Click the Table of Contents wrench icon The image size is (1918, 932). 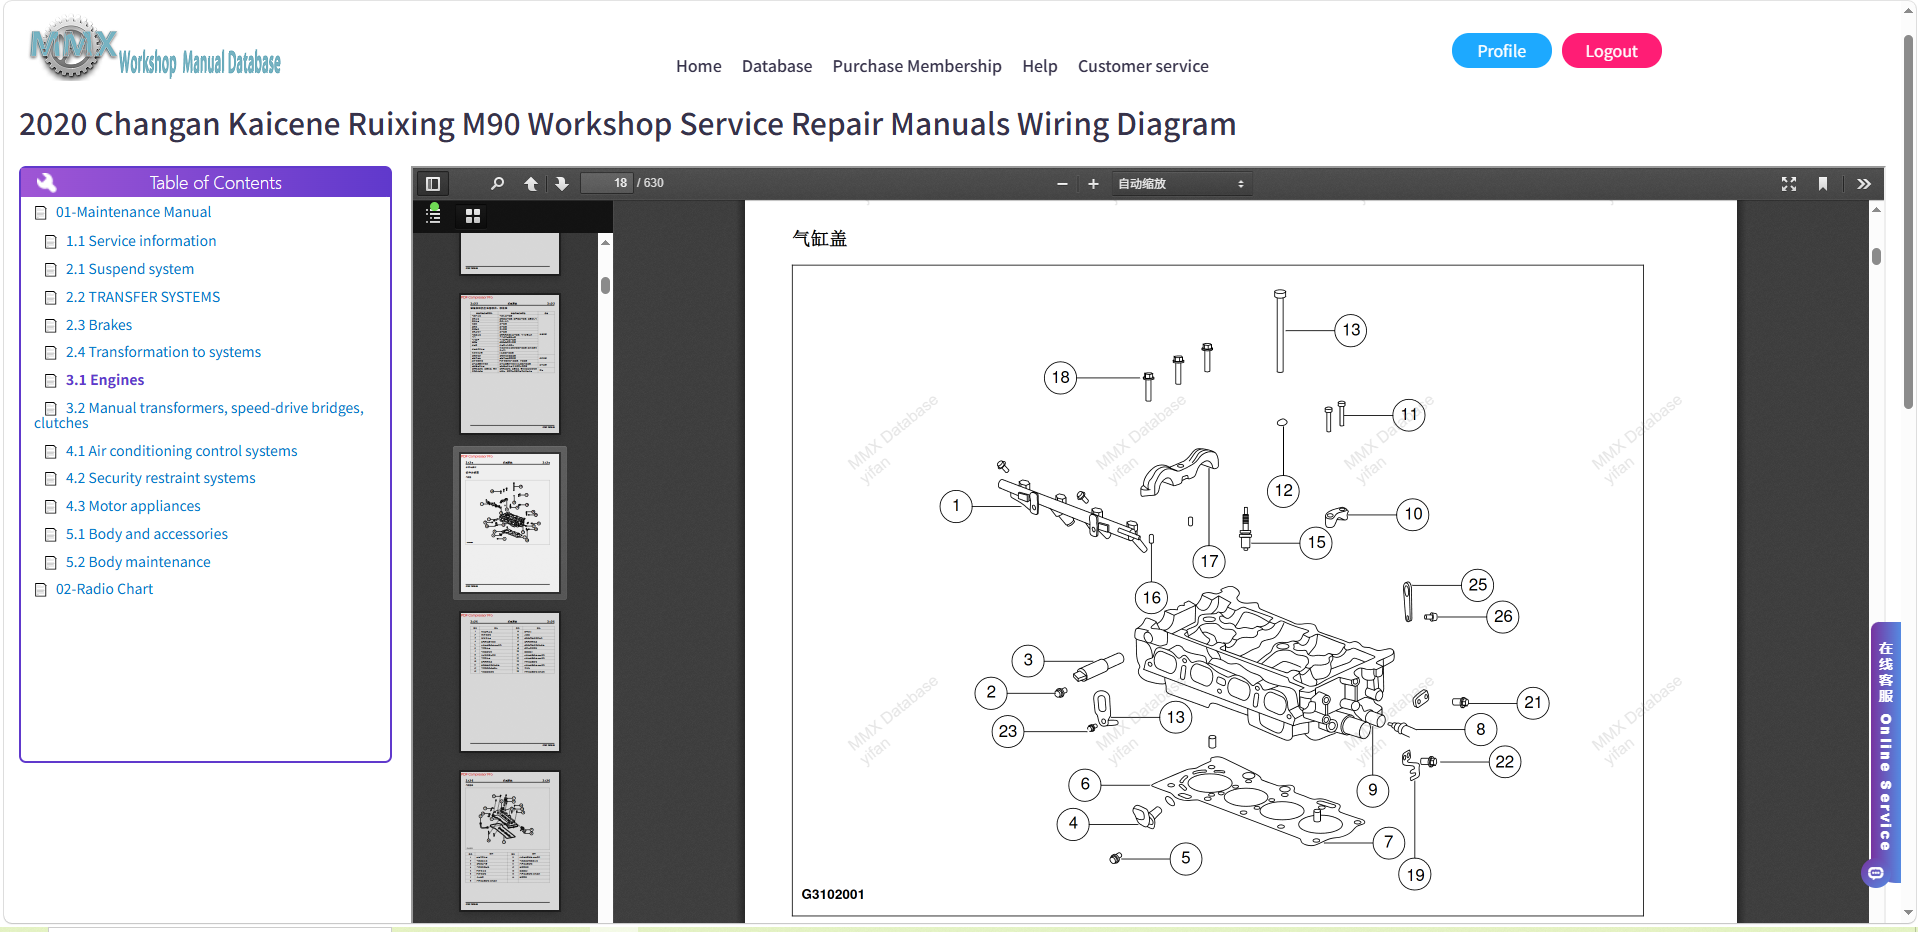[x=46, y=182]
